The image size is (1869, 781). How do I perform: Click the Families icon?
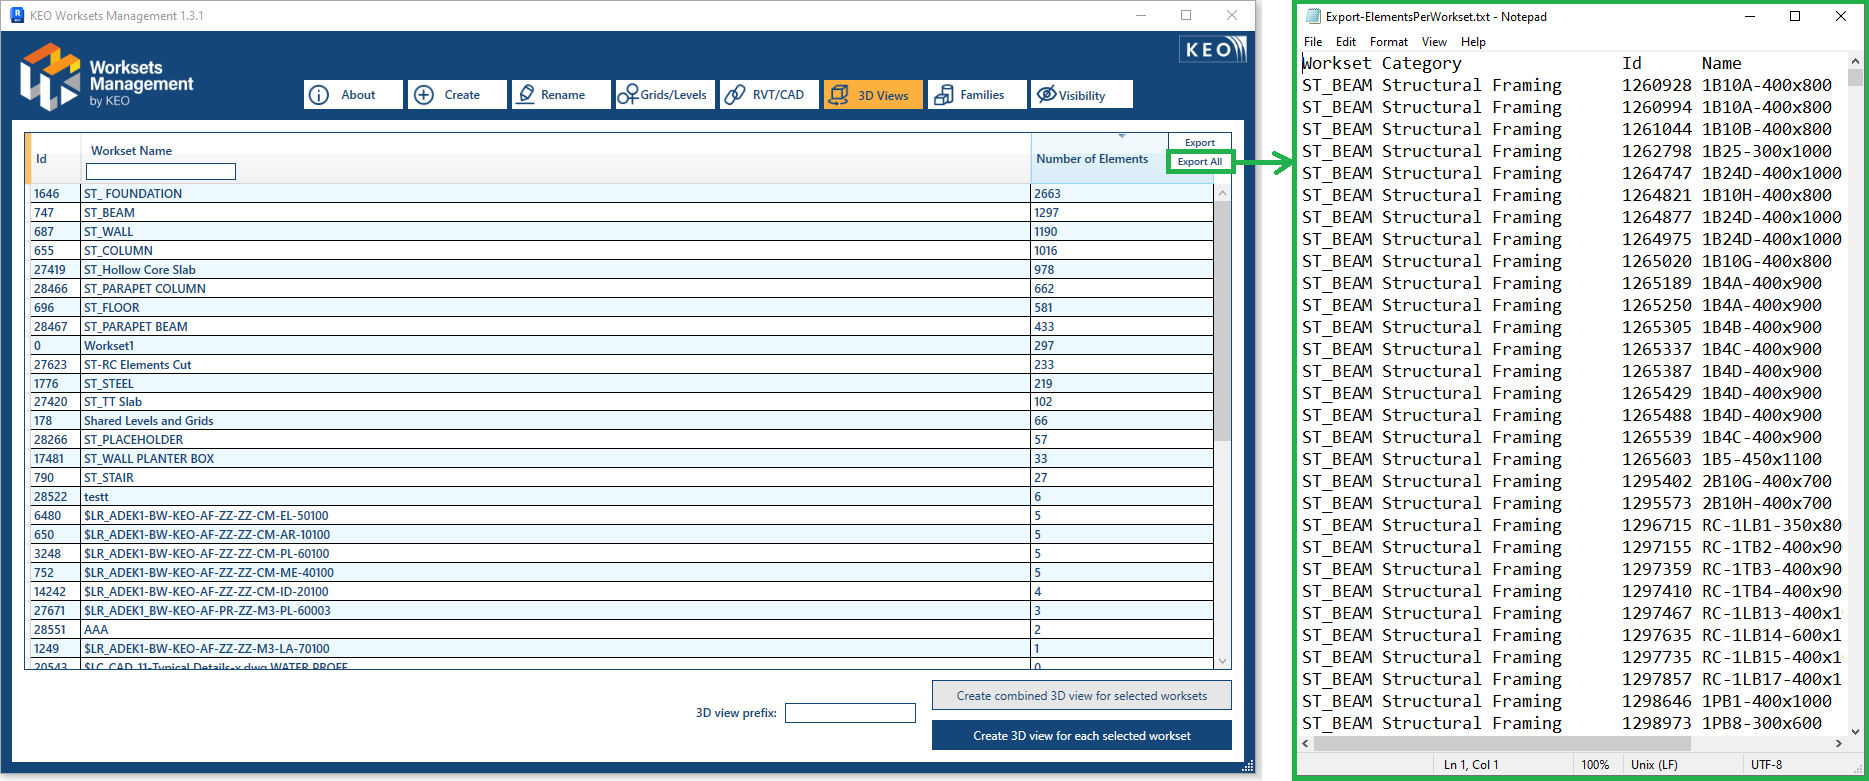[x=943, y=95]
